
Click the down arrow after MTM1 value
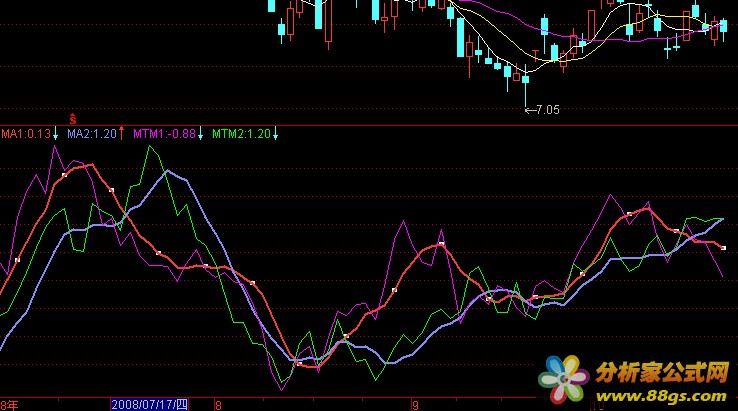[201, 133]
